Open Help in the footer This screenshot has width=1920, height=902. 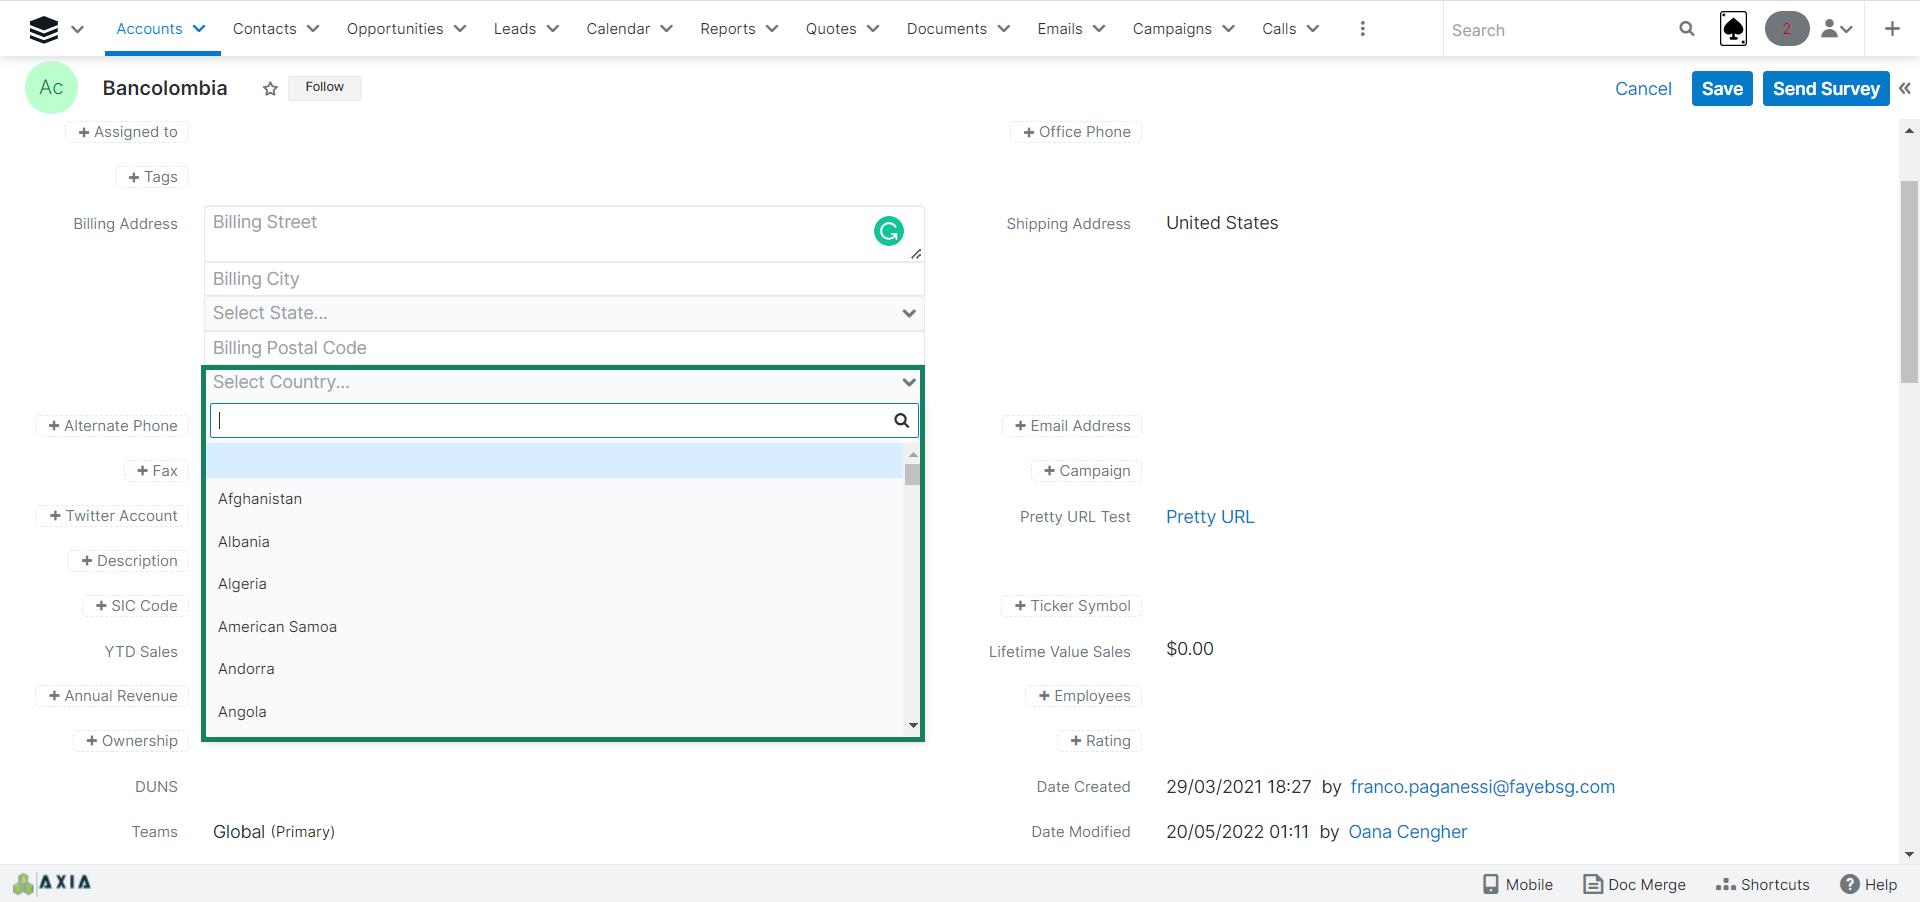click(x=1868, y=884)
